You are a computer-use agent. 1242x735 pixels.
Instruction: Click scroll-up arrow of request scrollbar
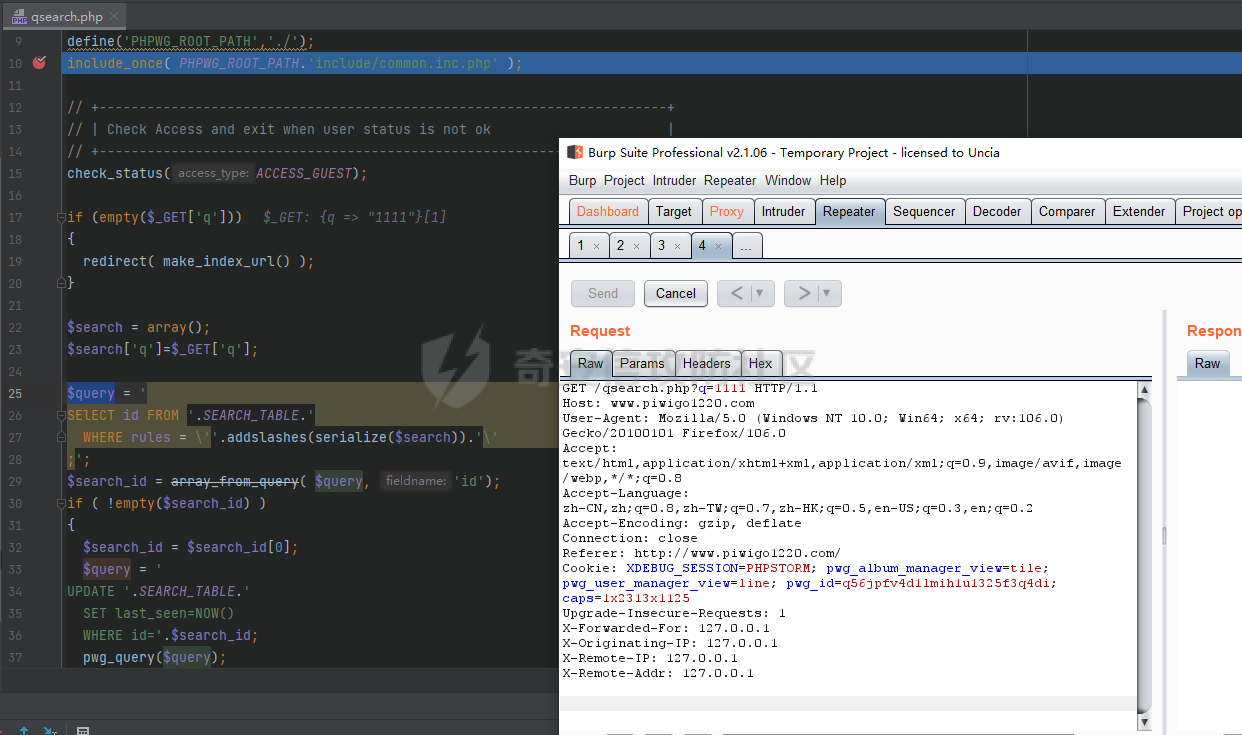point(1144,391)
